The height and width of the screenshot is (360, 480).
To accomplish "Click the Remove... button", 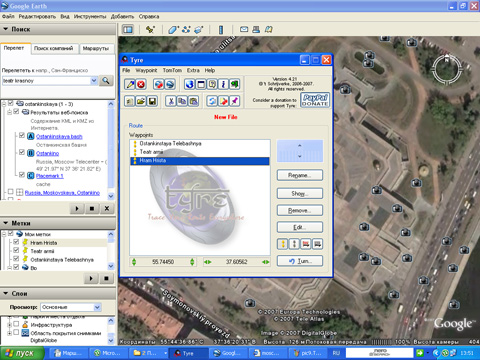I will 300,210.
